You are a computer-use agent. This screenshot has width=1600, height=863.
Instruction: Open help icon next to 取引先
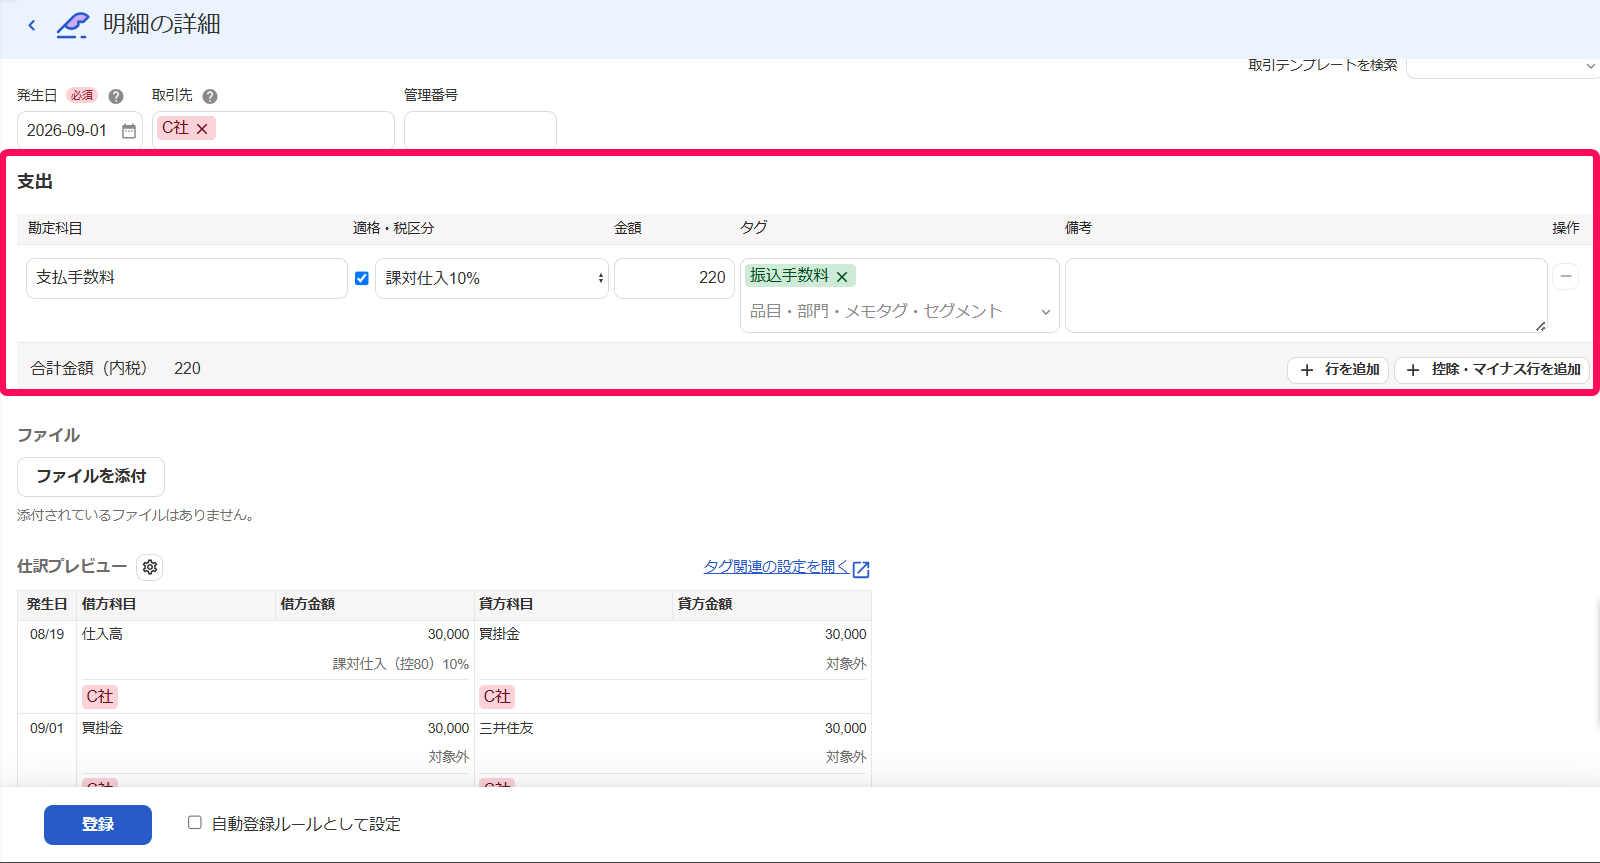[210, 96]
